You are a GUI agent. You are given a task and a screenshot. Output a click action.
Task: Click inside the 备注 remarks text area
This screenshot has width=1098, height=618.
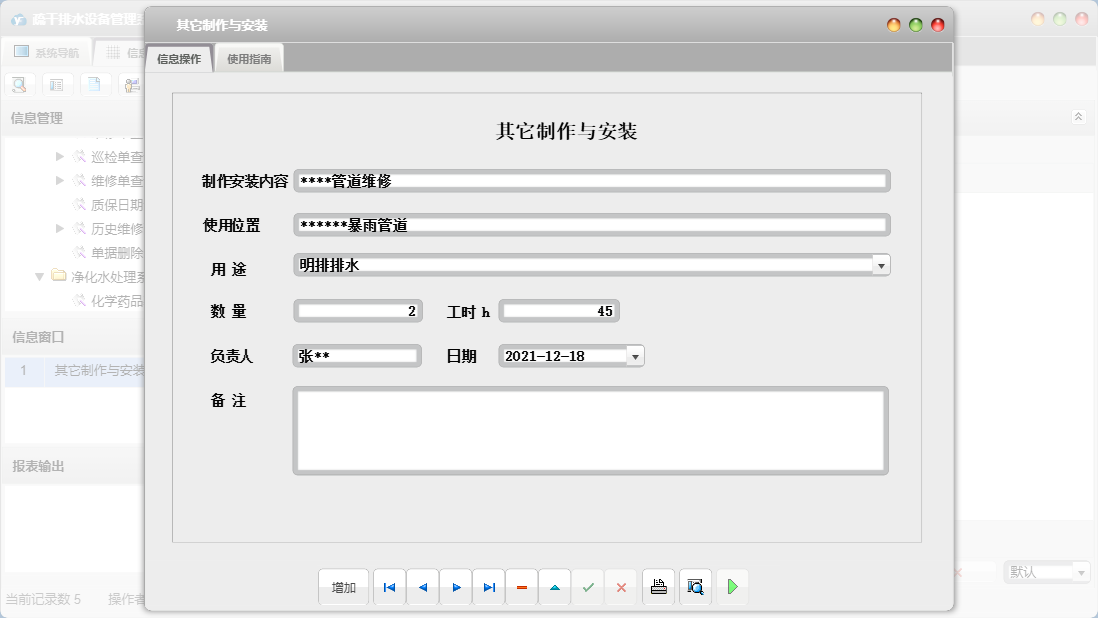pos(588,430)
